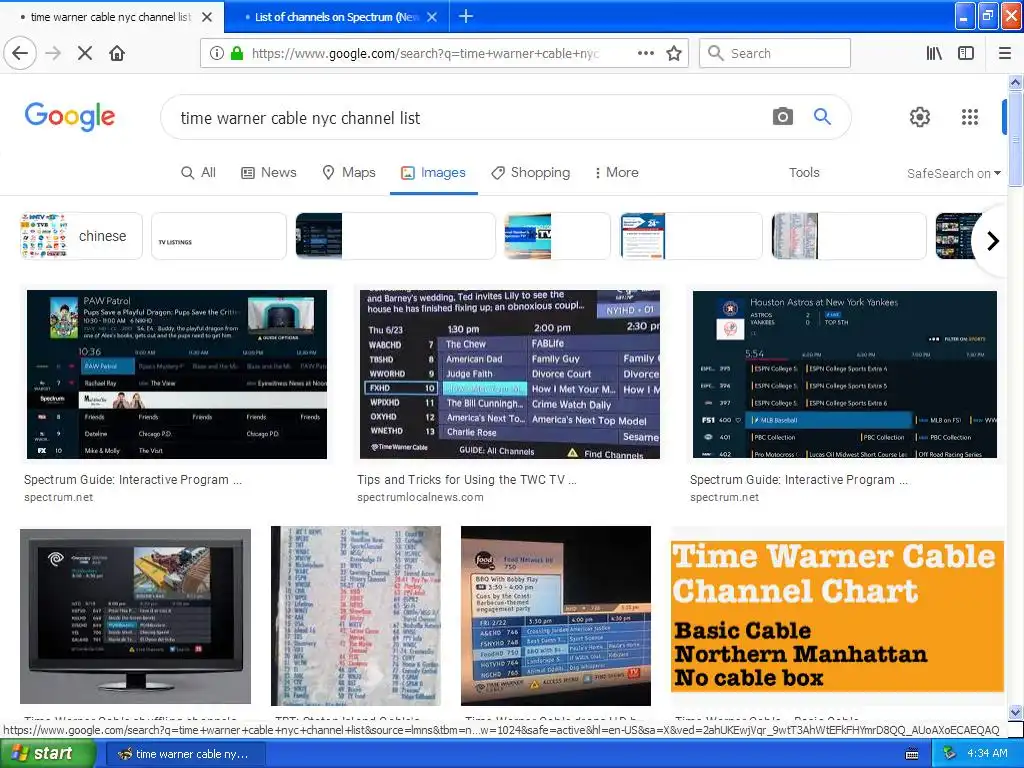
Task: Click the keyboard icon in system tray
Action: (912, 754)
